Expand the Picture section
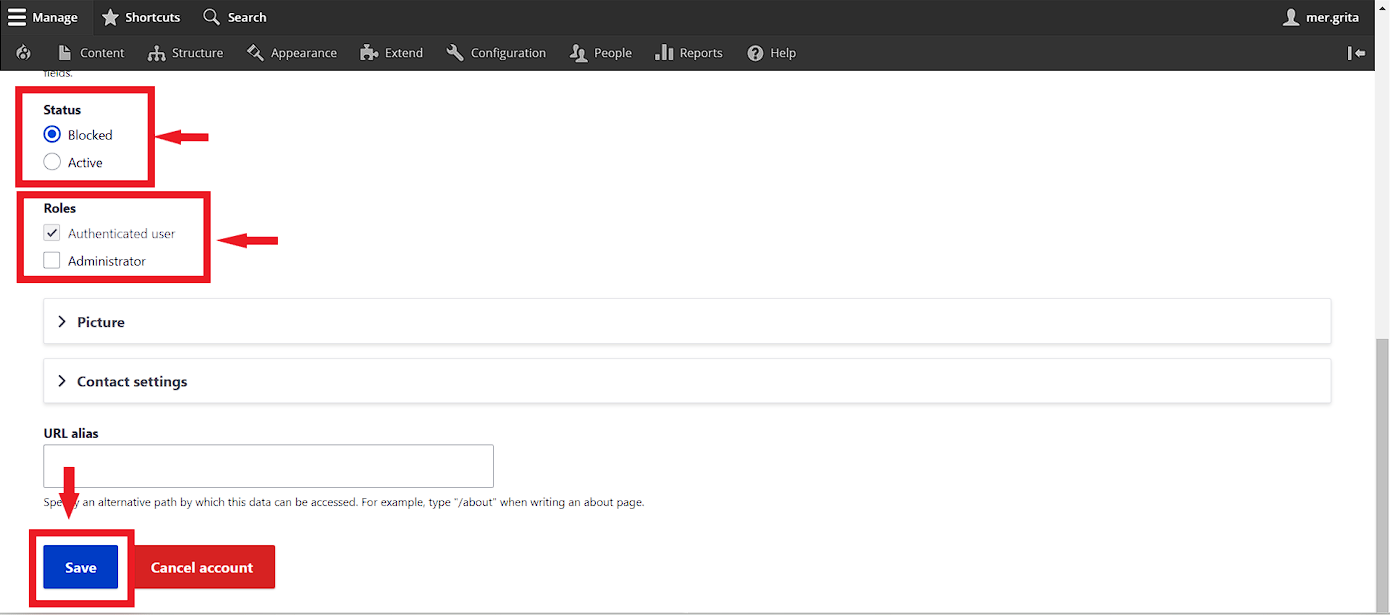 tap(100, 322)
